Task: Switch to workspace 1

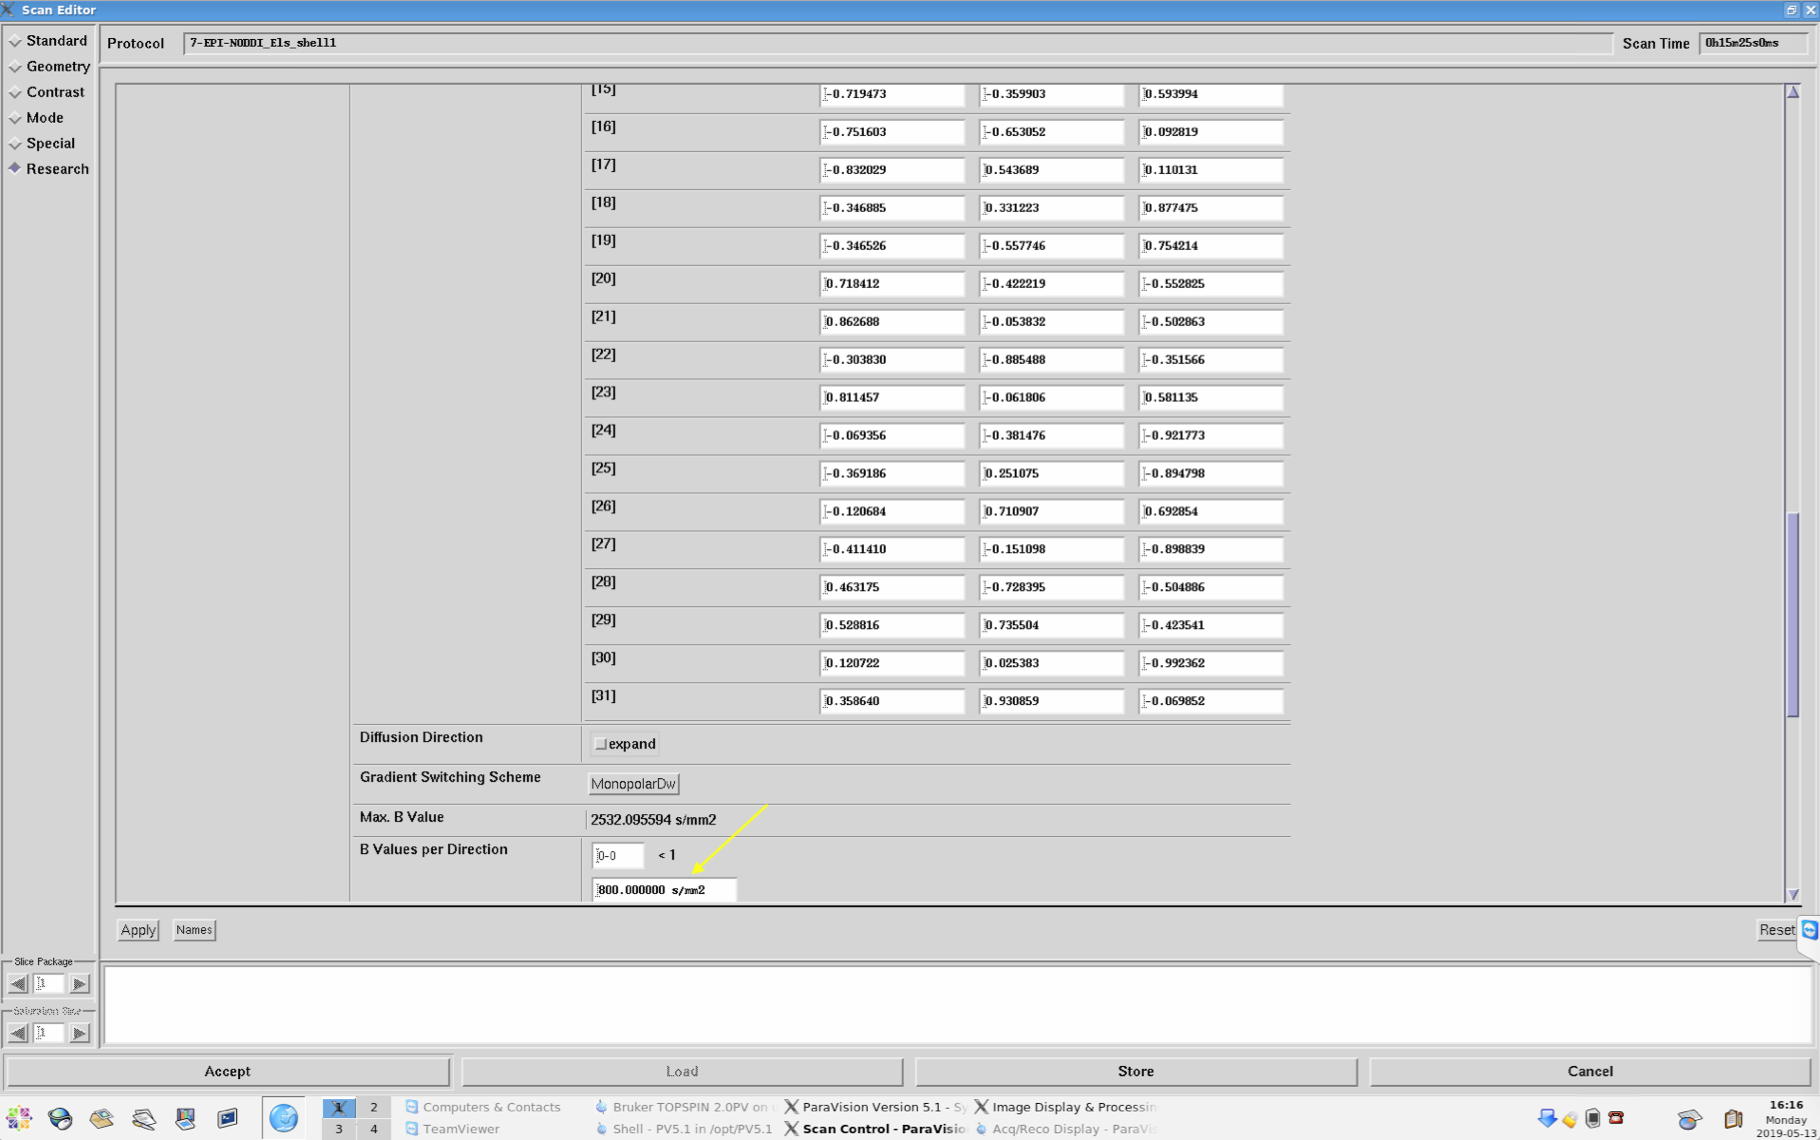Action: coord(339,1107)
